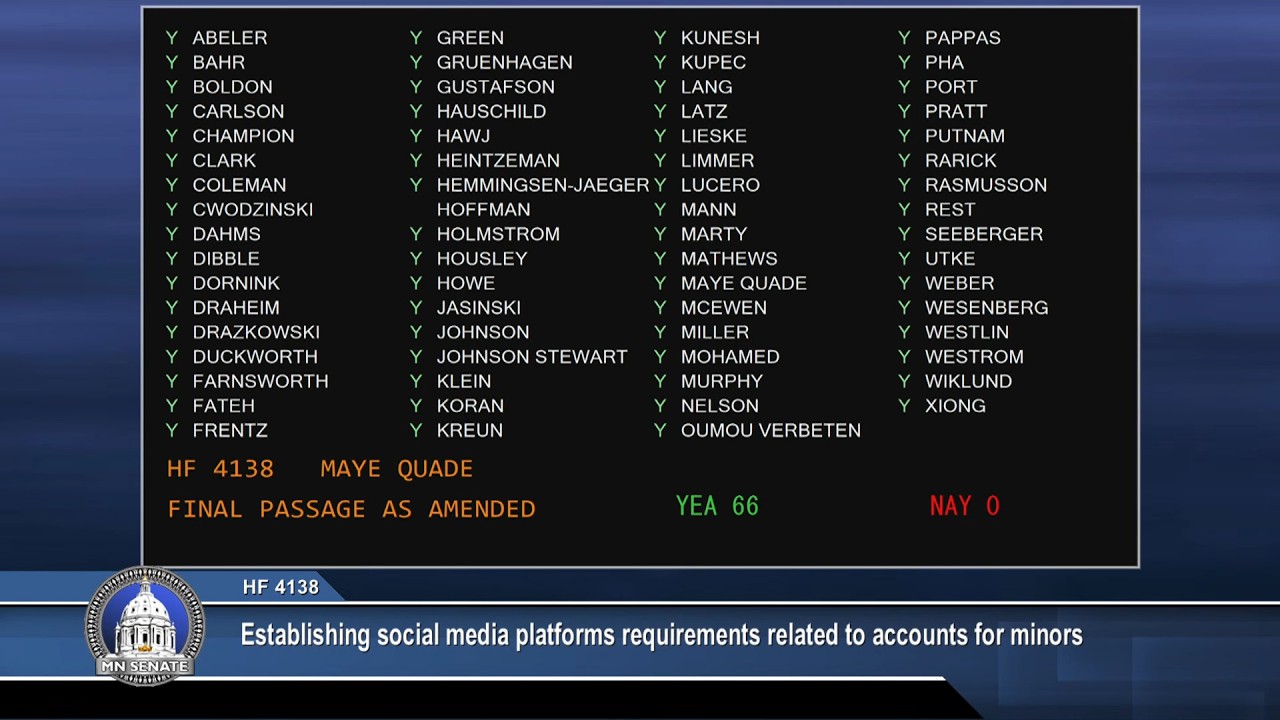Click the orange HF 4138 bill number
This screenshot has width=1280, height=720.
[x=221, y=469]
